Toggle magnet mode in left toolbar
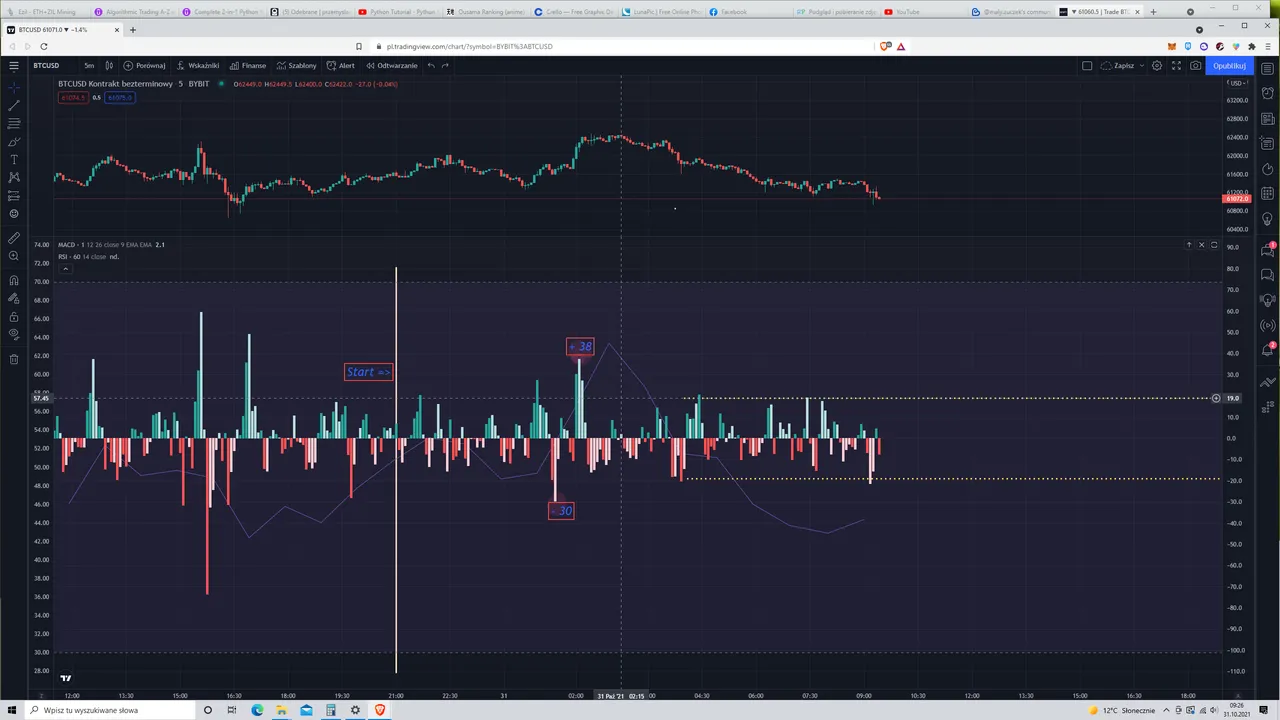 pos(14,280)
